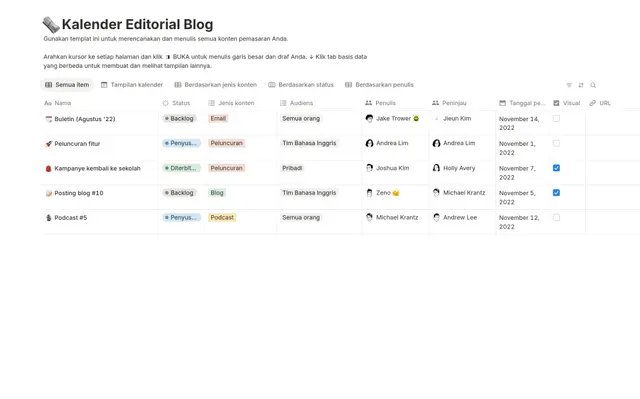Viewport: 640px width, 399px height.
Task: Click Tim Bahasa Inggris in Posting blog row
Action: tap(309, 193)
